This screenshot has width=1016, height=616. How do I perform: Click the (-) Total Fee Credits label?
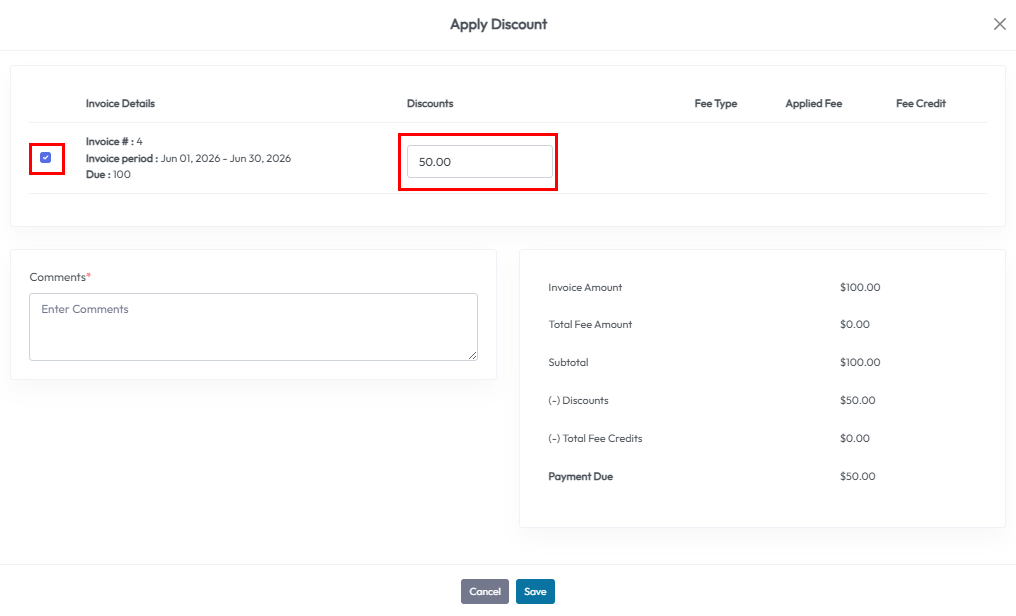coord(595,439)
